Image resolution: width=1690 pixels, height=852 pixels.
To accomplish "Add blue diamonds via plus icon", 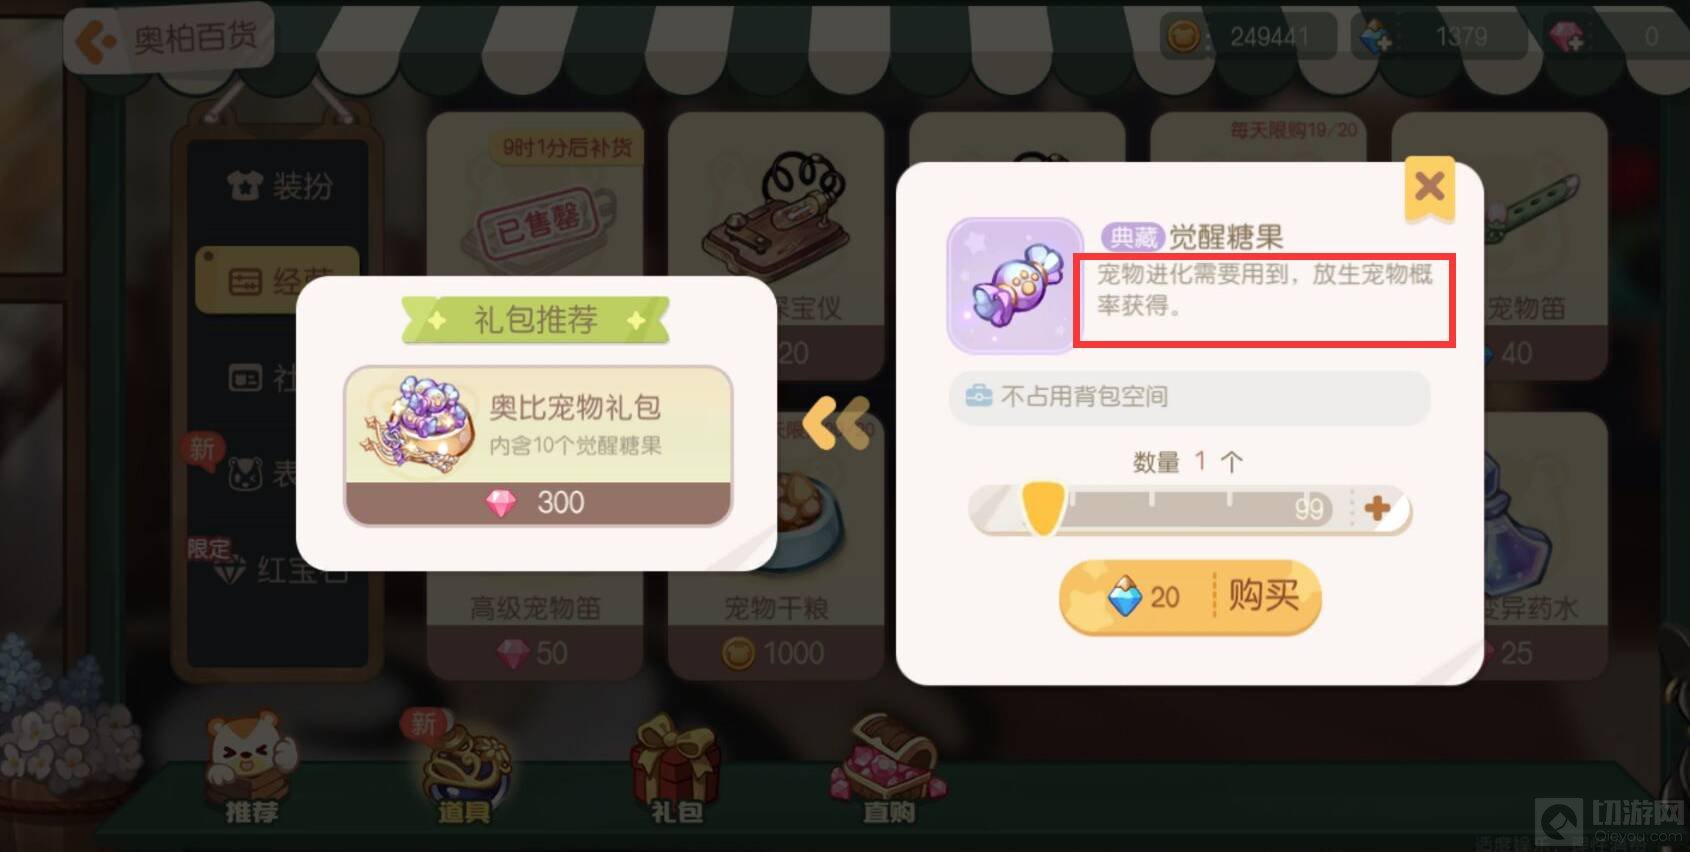I will click(x=1378, y=37).
